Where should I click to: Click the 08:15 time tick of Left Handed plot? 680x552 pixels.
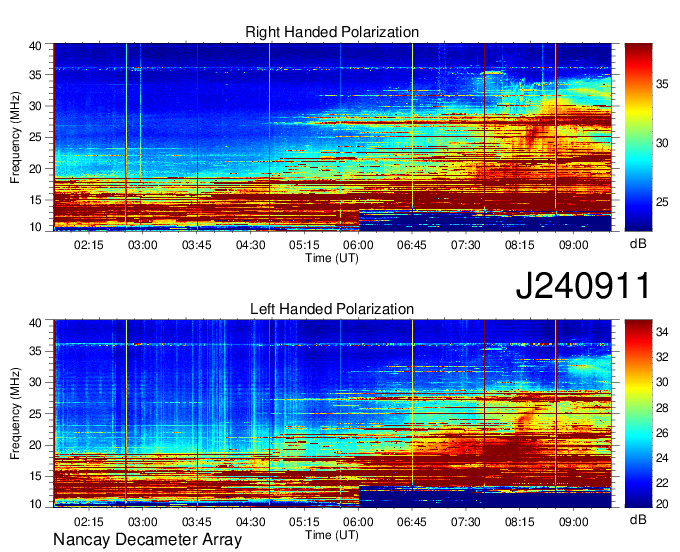click(520, 521)
